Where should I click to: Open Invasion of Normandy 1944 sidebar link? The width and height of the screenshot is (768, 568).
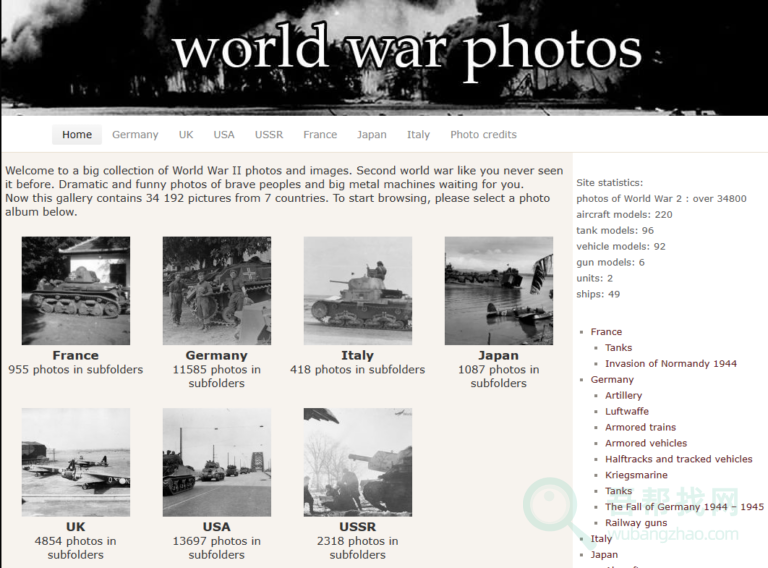point(670,364)
